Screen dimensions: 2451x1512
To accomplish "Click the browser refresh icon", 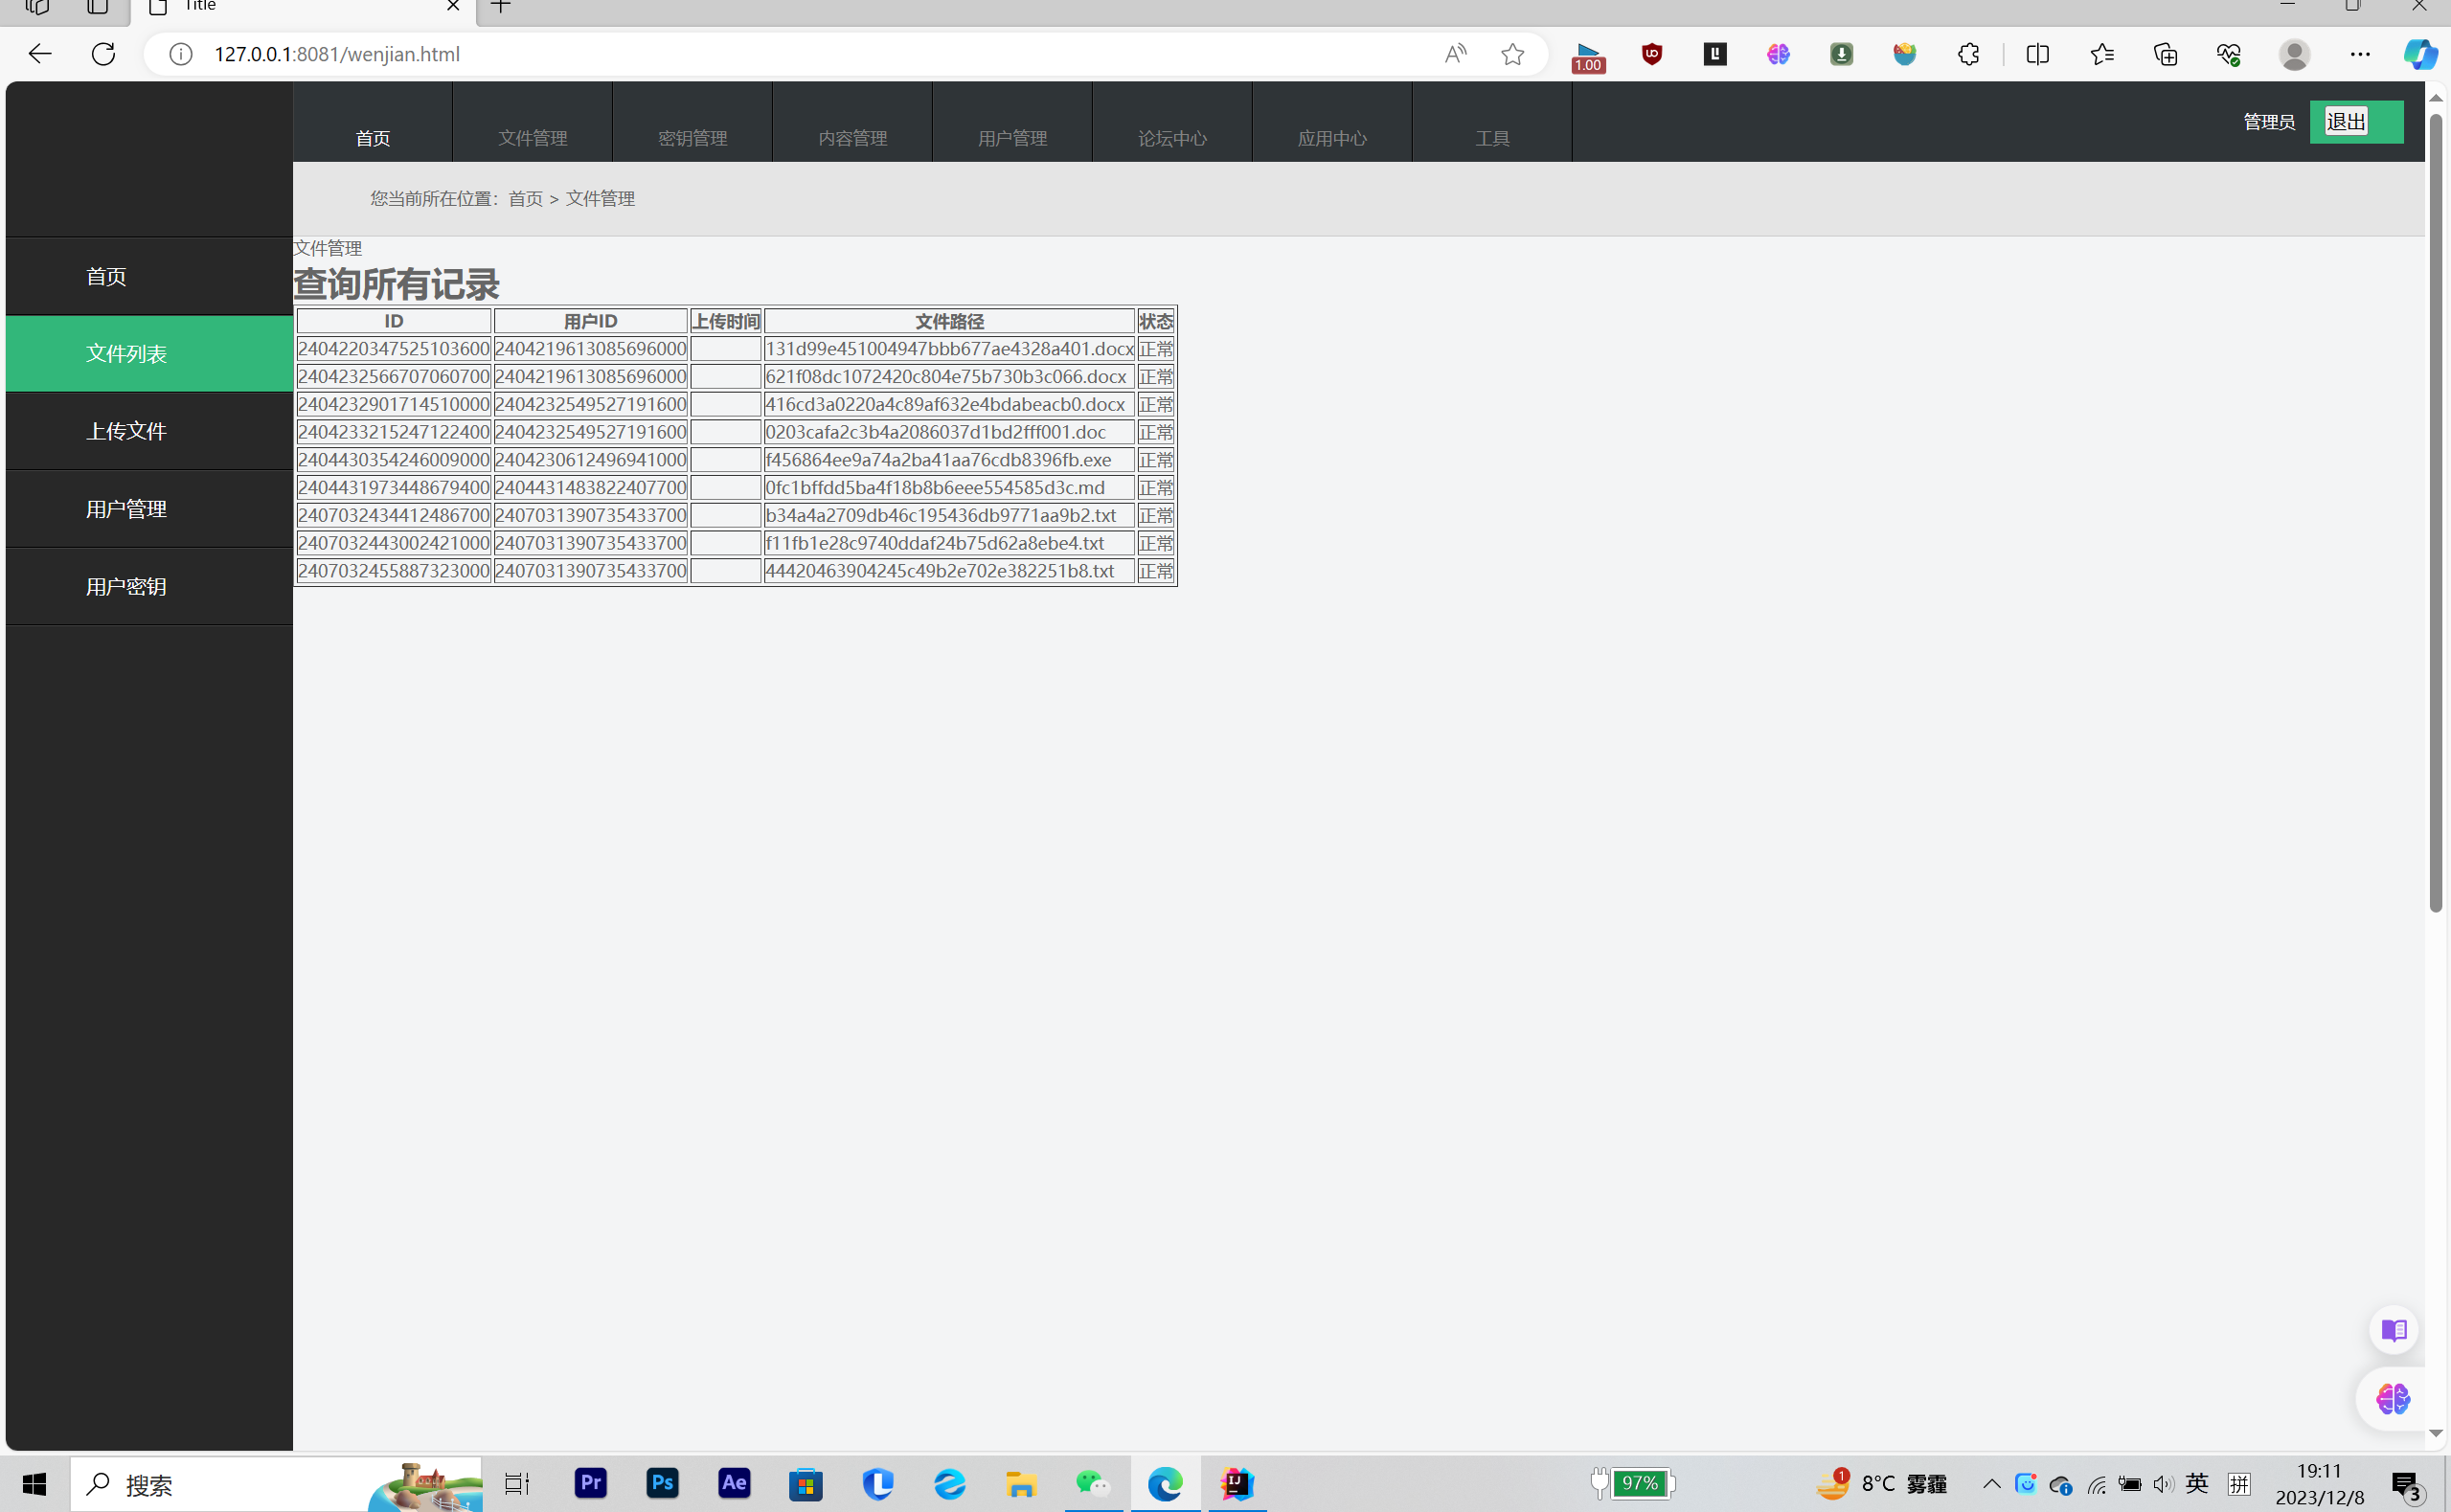I will (103, 54).
